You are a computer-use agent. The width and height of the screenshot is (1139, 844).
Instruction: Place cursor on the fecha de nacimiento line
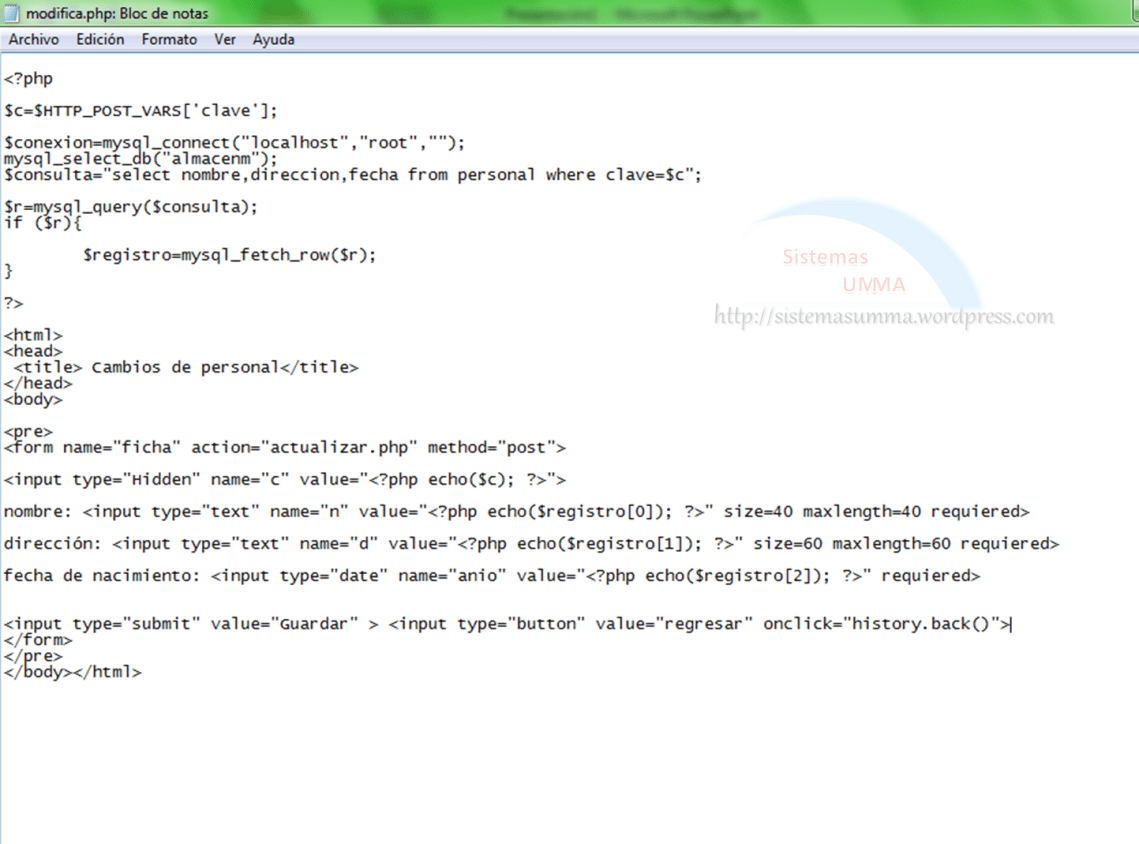491,575
